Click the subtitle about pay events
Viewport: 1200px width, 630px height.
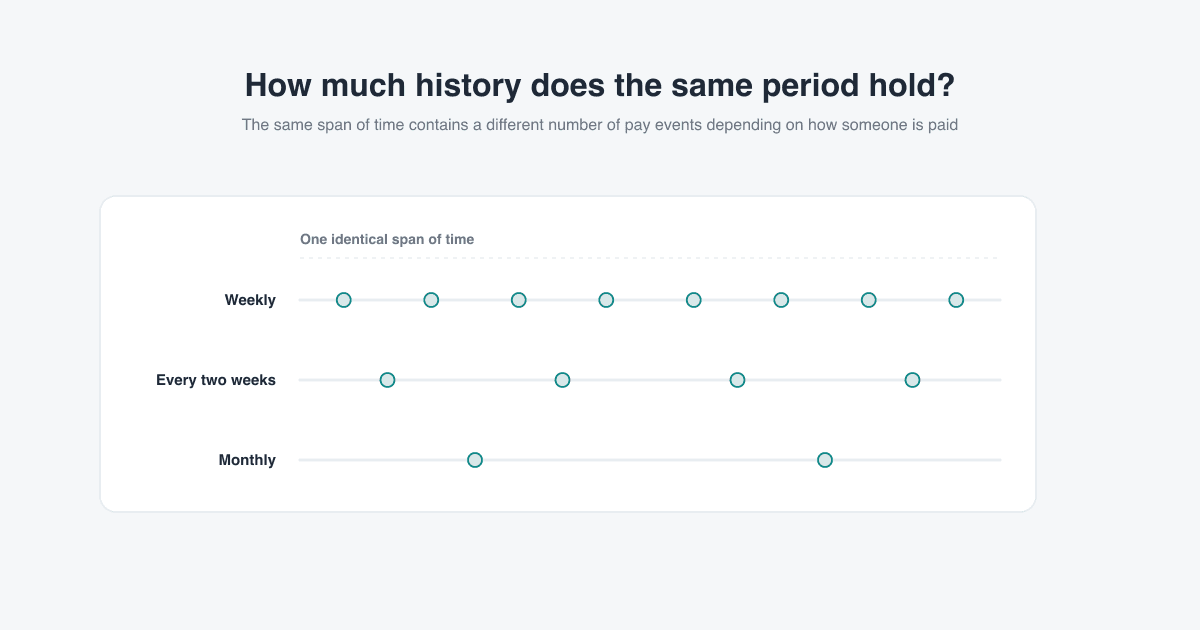pos(600,125)
